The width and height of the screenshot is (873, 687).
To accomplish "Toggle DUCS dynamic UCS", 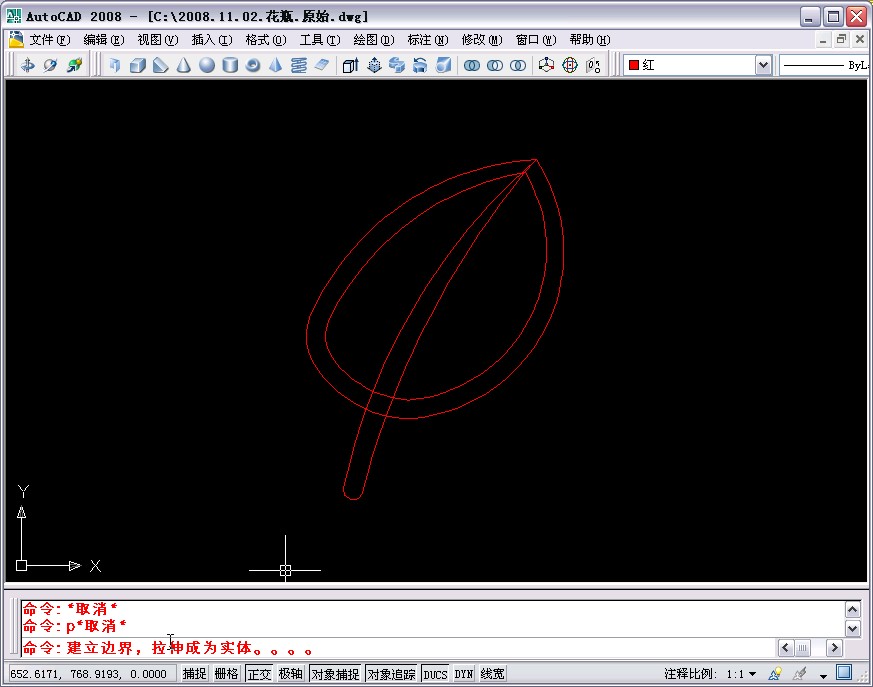I will click(435, 674).
